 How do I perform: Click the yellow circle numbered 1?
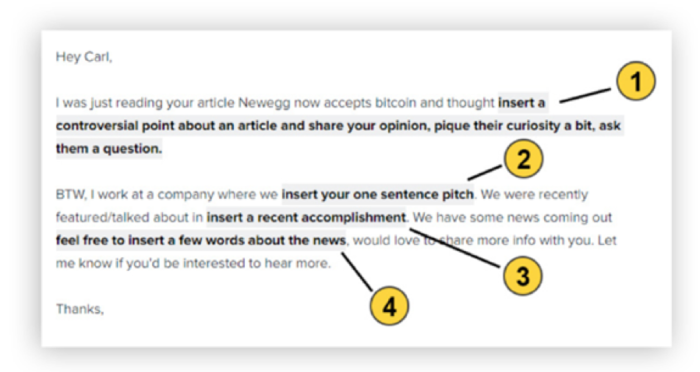tap(636, 81)
